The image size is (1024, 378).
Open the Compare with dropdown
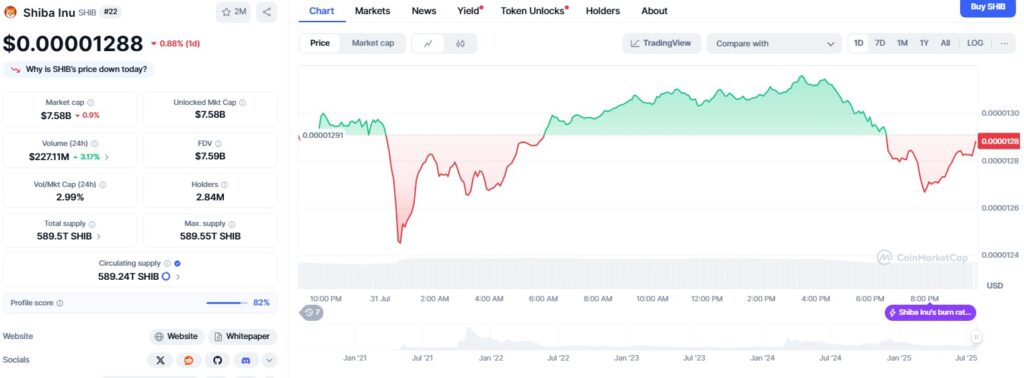click(x=774, y=44)
